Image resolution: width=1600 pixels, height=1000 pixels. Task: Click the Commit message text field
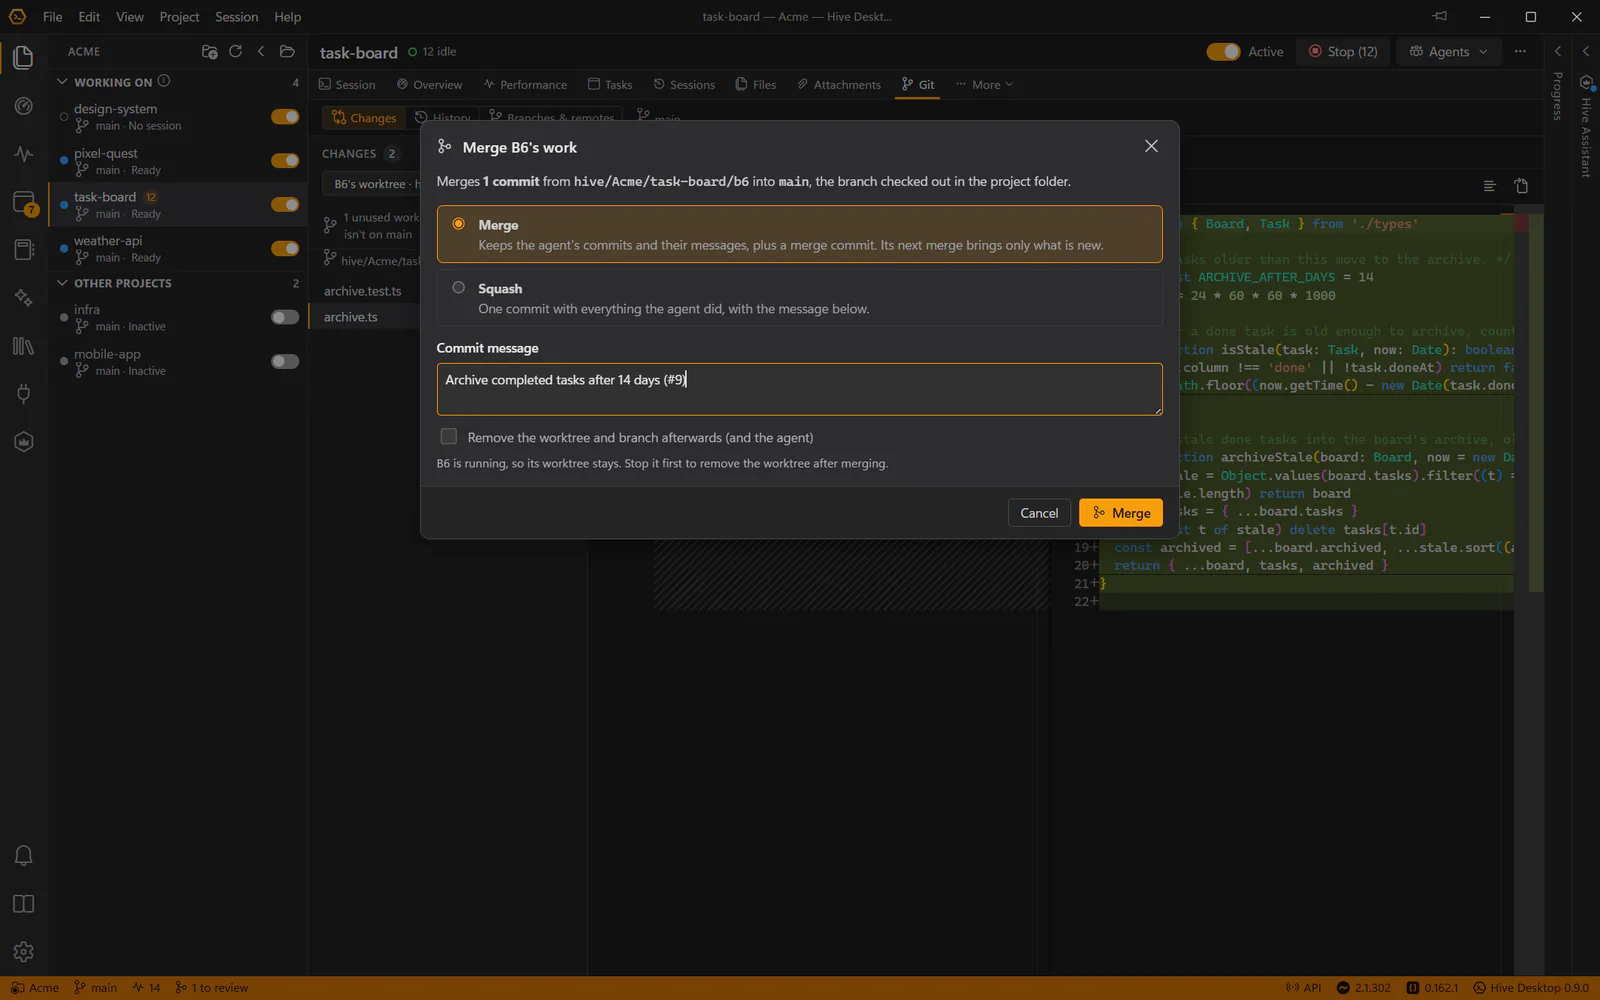point(799,389)
